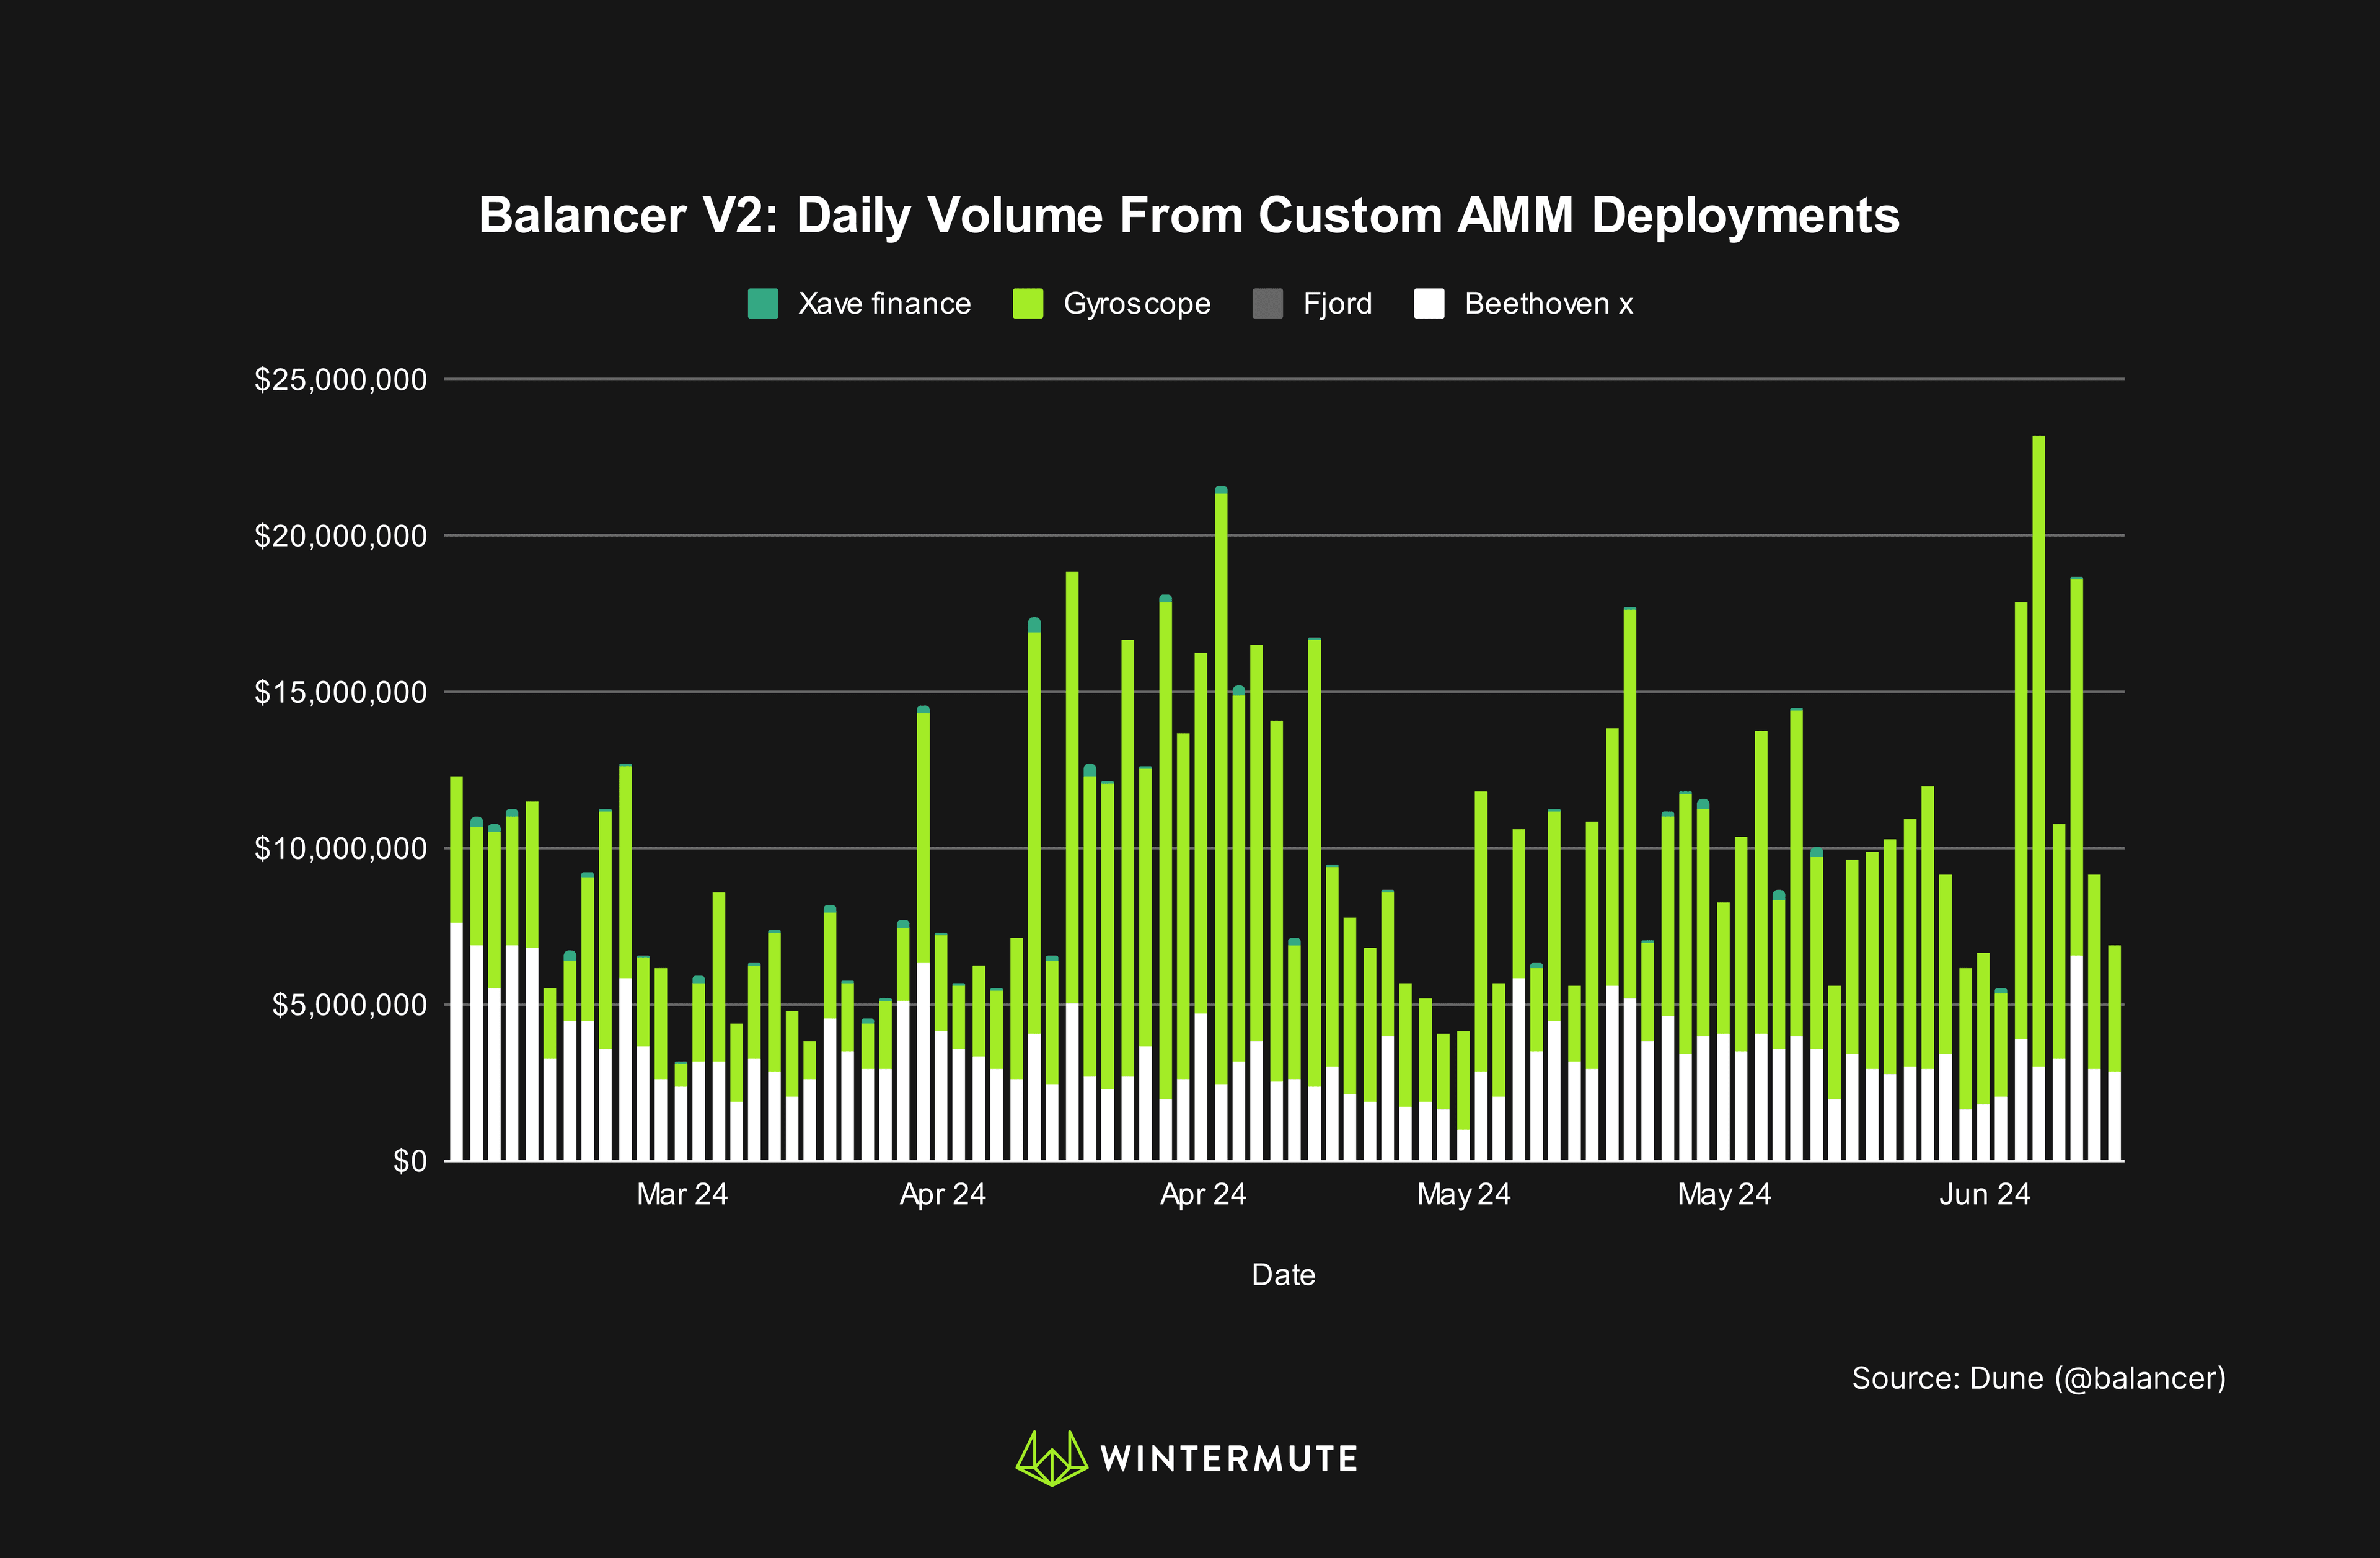Click the Gyroscope legend color swatch
This screenshot has width=2380, height=1558.
click(x=1028, y=304)
